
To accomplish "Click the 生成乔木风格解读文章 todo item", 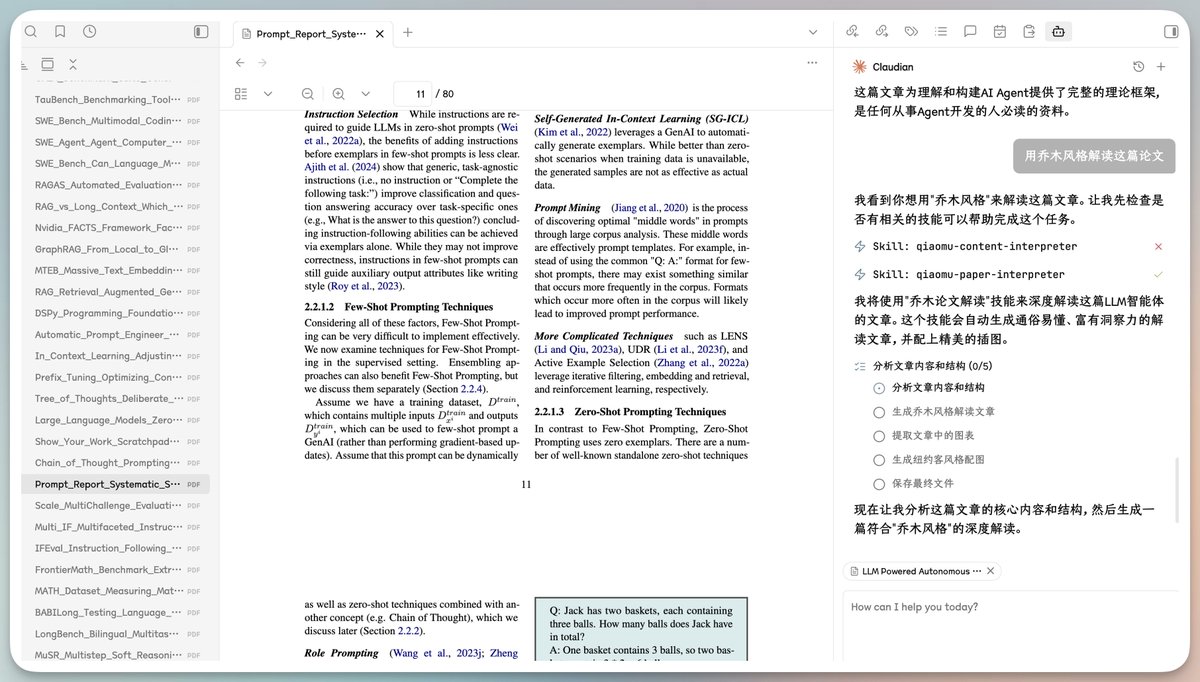I will (x=943, y=411).
